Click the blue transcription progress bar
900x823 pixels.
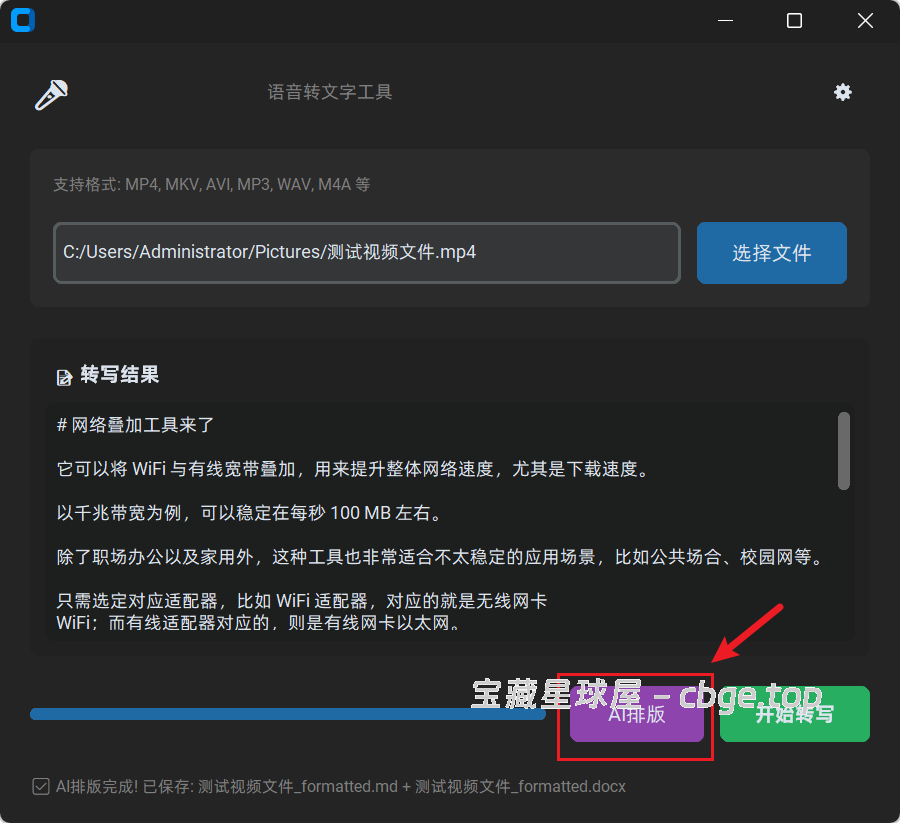coord(288,713)
